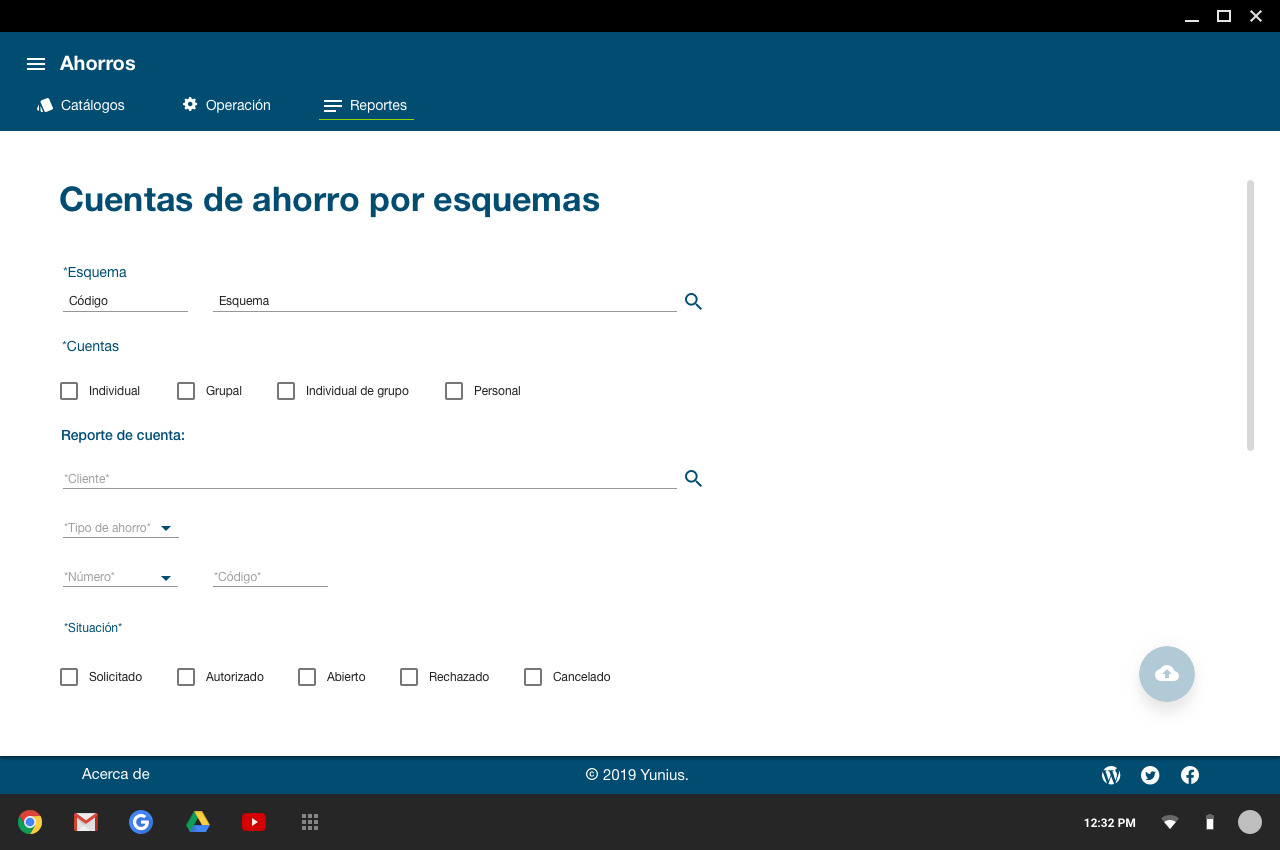Launch Gmail from the taskbar
This screenshot has width=1280, height=850.
pos(86,822)
